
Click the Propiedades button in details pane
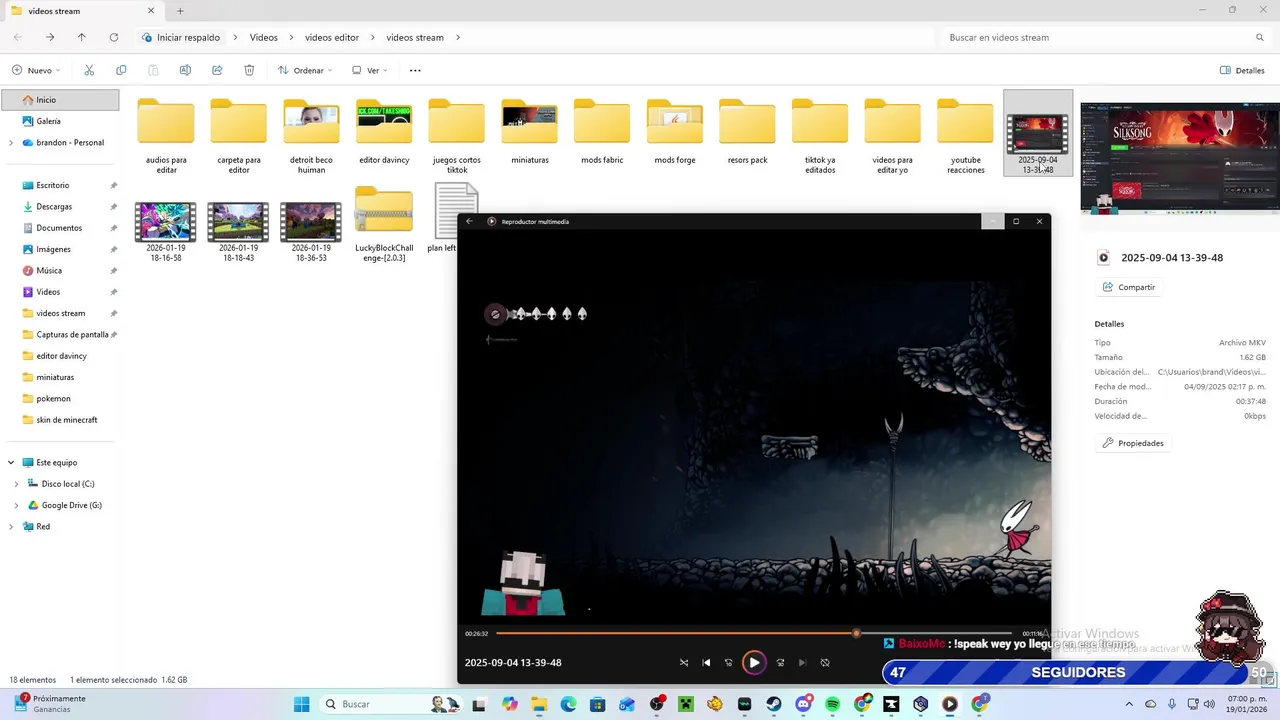pyautogui.click(x=1132, y=443)
